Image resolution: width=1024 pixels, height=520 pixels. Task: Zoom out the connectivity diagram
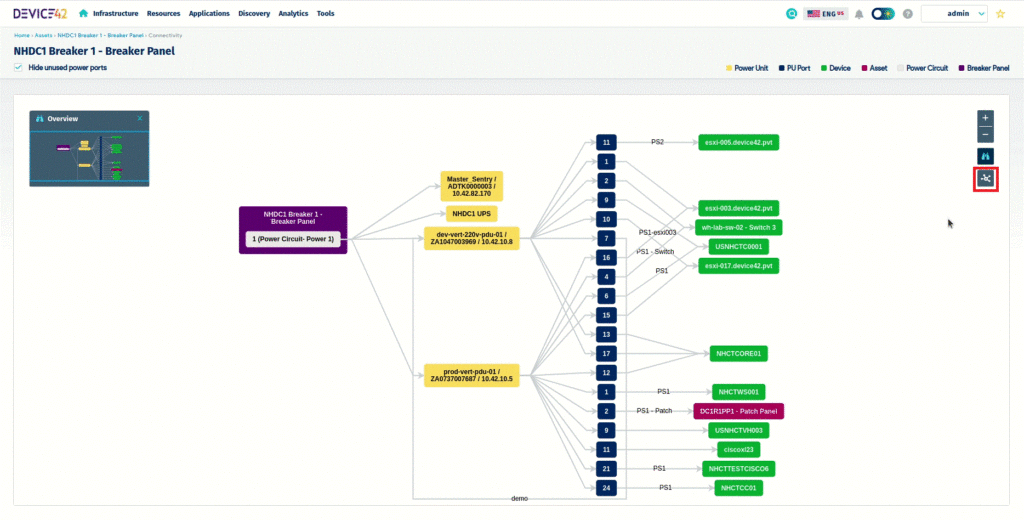985,135
